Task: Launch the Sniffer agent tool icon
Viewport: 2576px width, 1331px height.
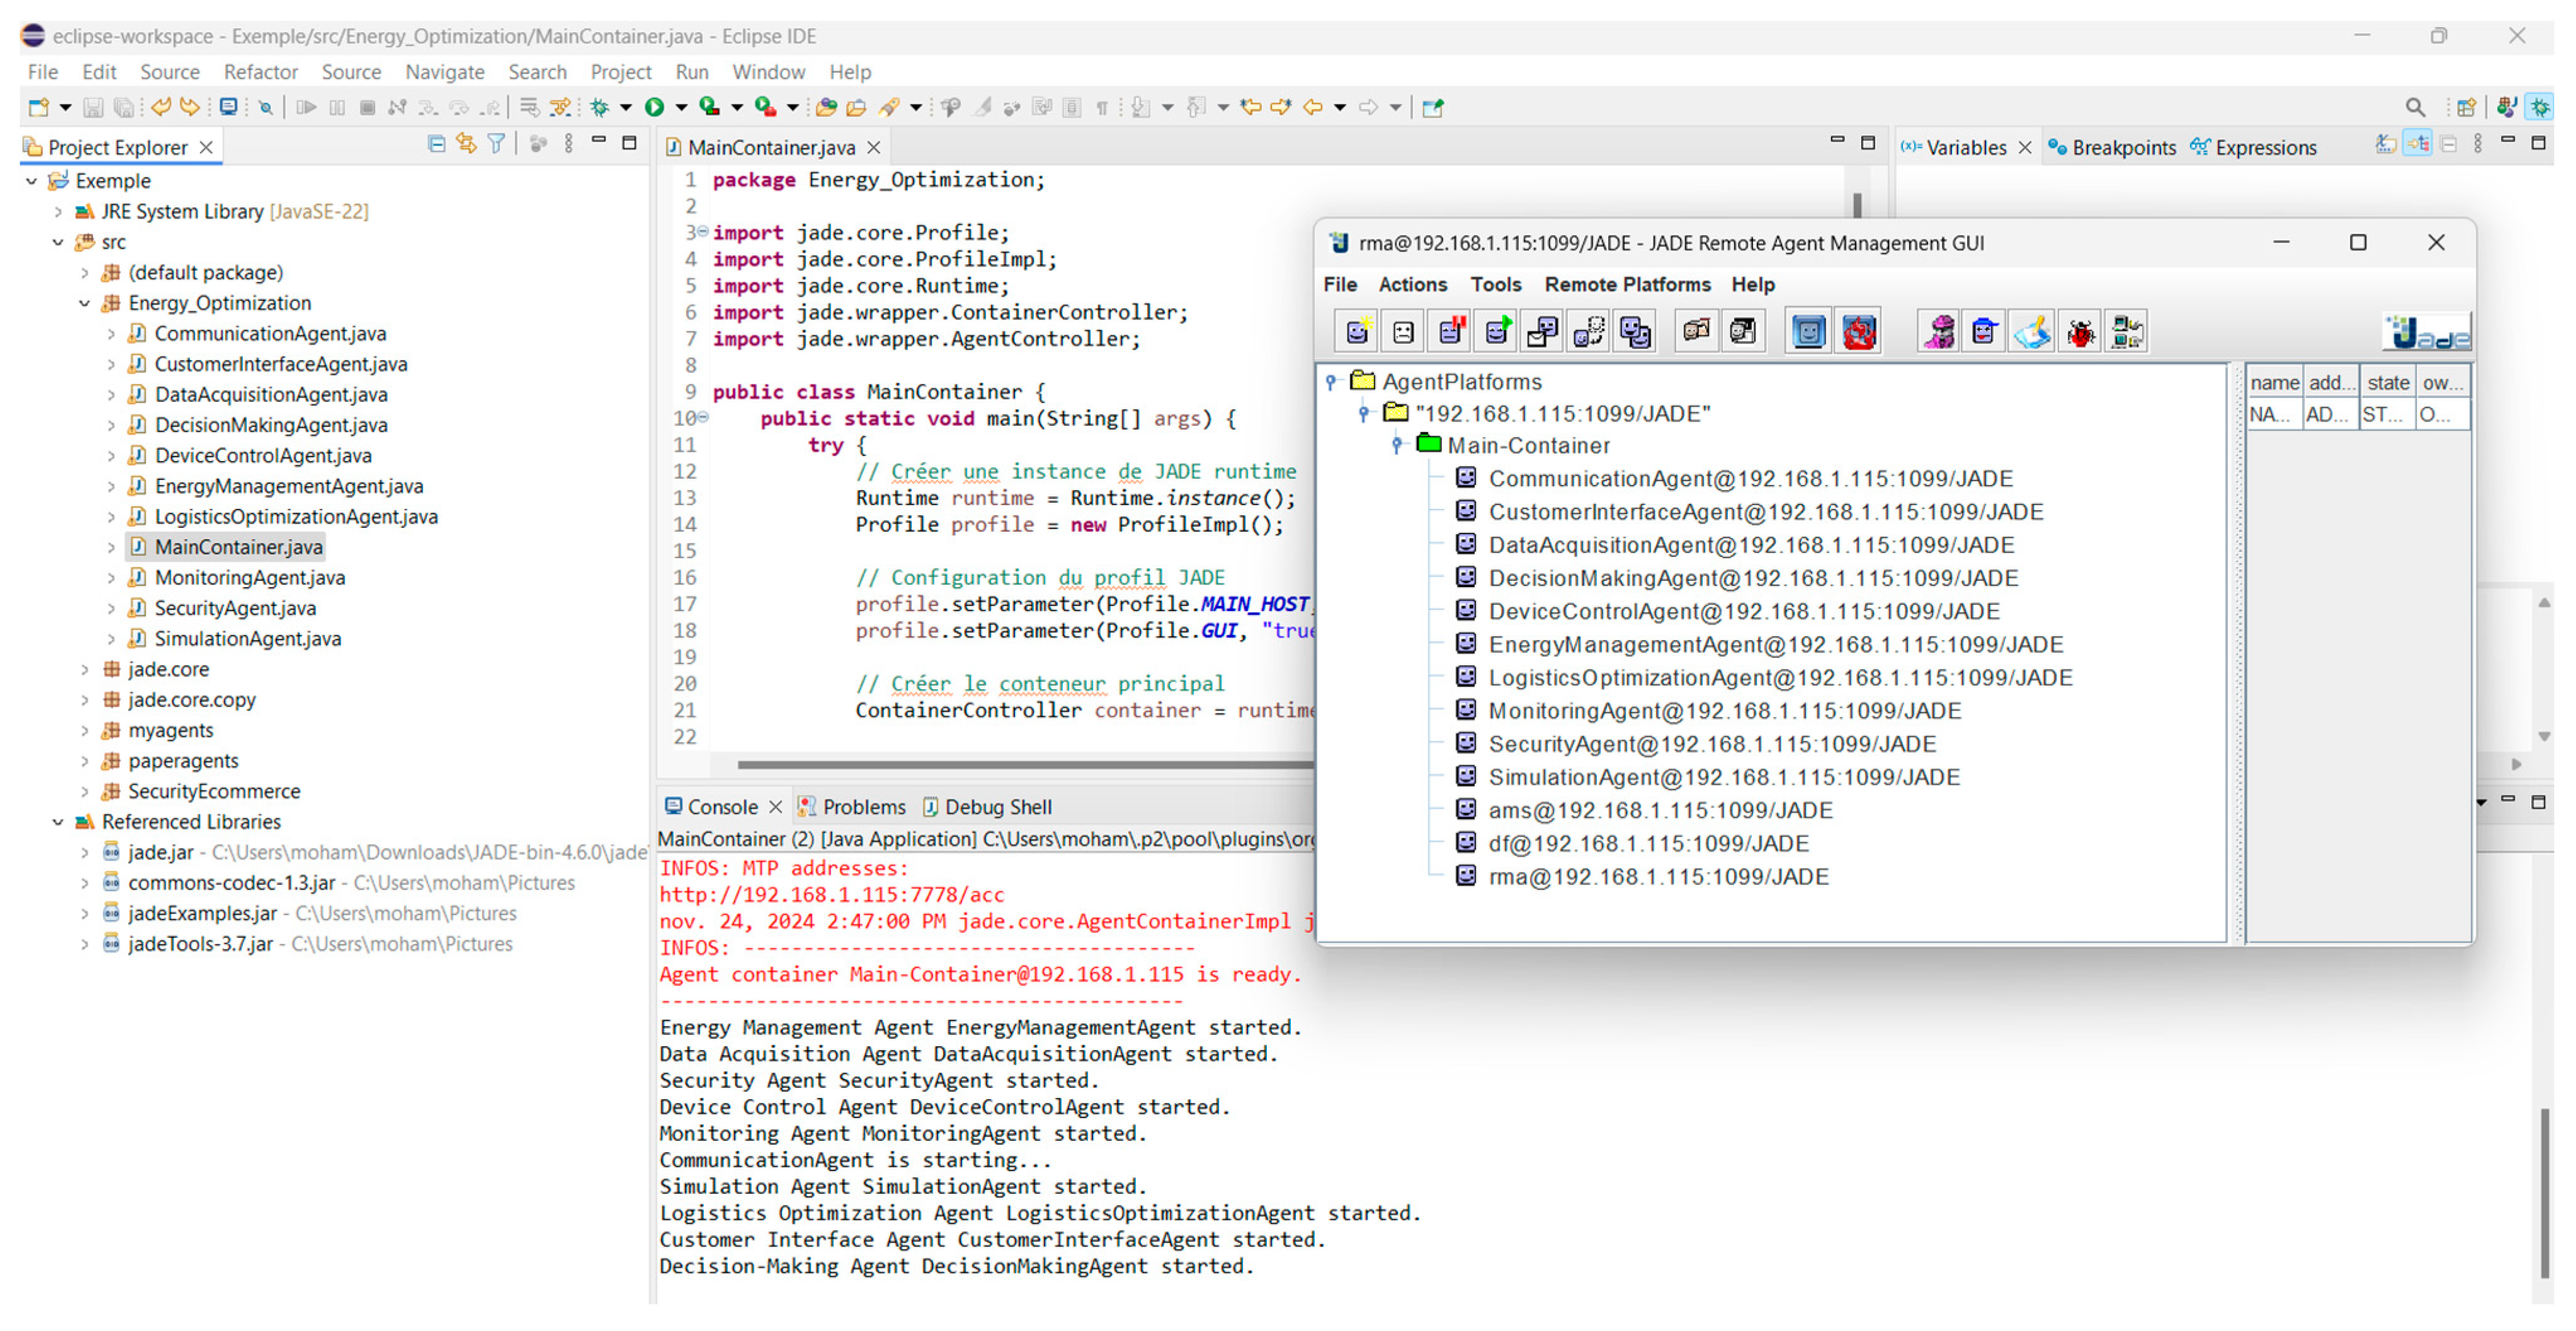Action: coord(1939,332)
